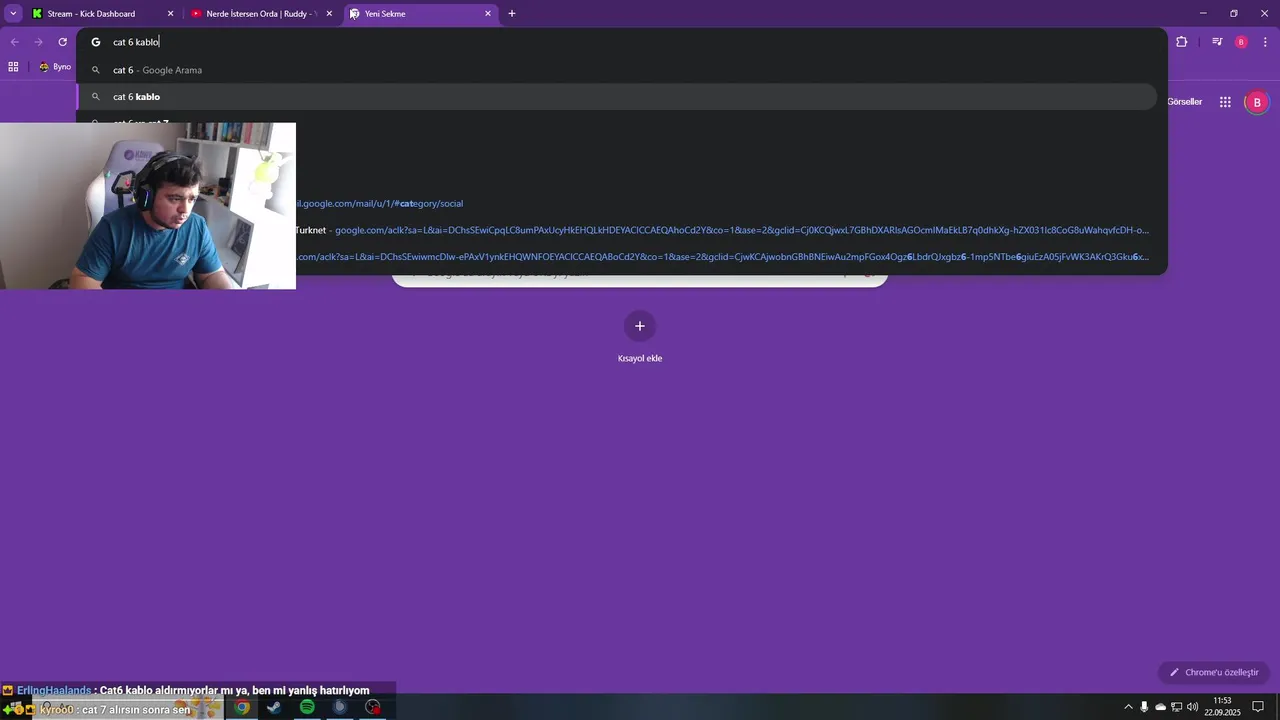Open the dark circular taskbar app after Spotify
Viewport: 1280px width, 720px height.
coord(340,707)
